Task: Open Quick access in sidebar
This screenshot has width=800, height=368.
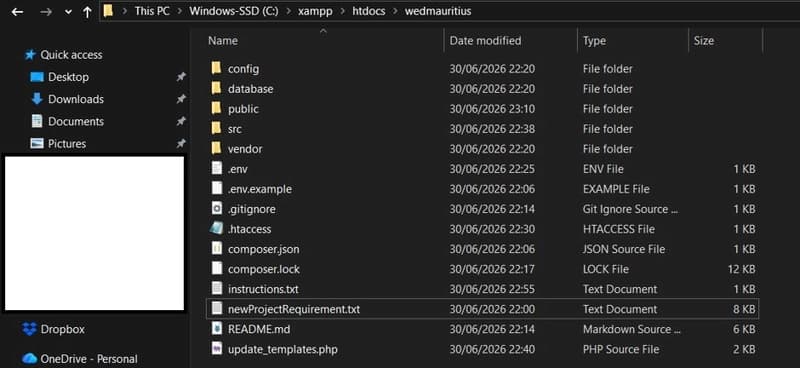Action: (71, 55)
